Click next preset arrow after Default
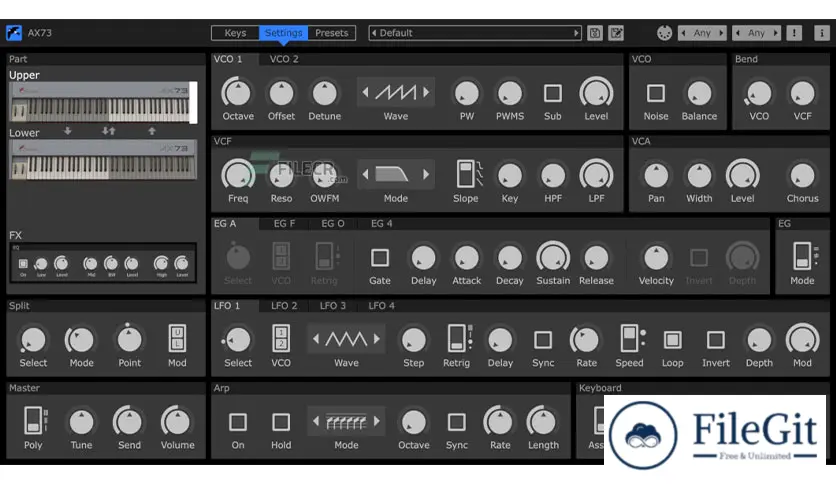Viewport: 836px width, 484px height. 576,33
